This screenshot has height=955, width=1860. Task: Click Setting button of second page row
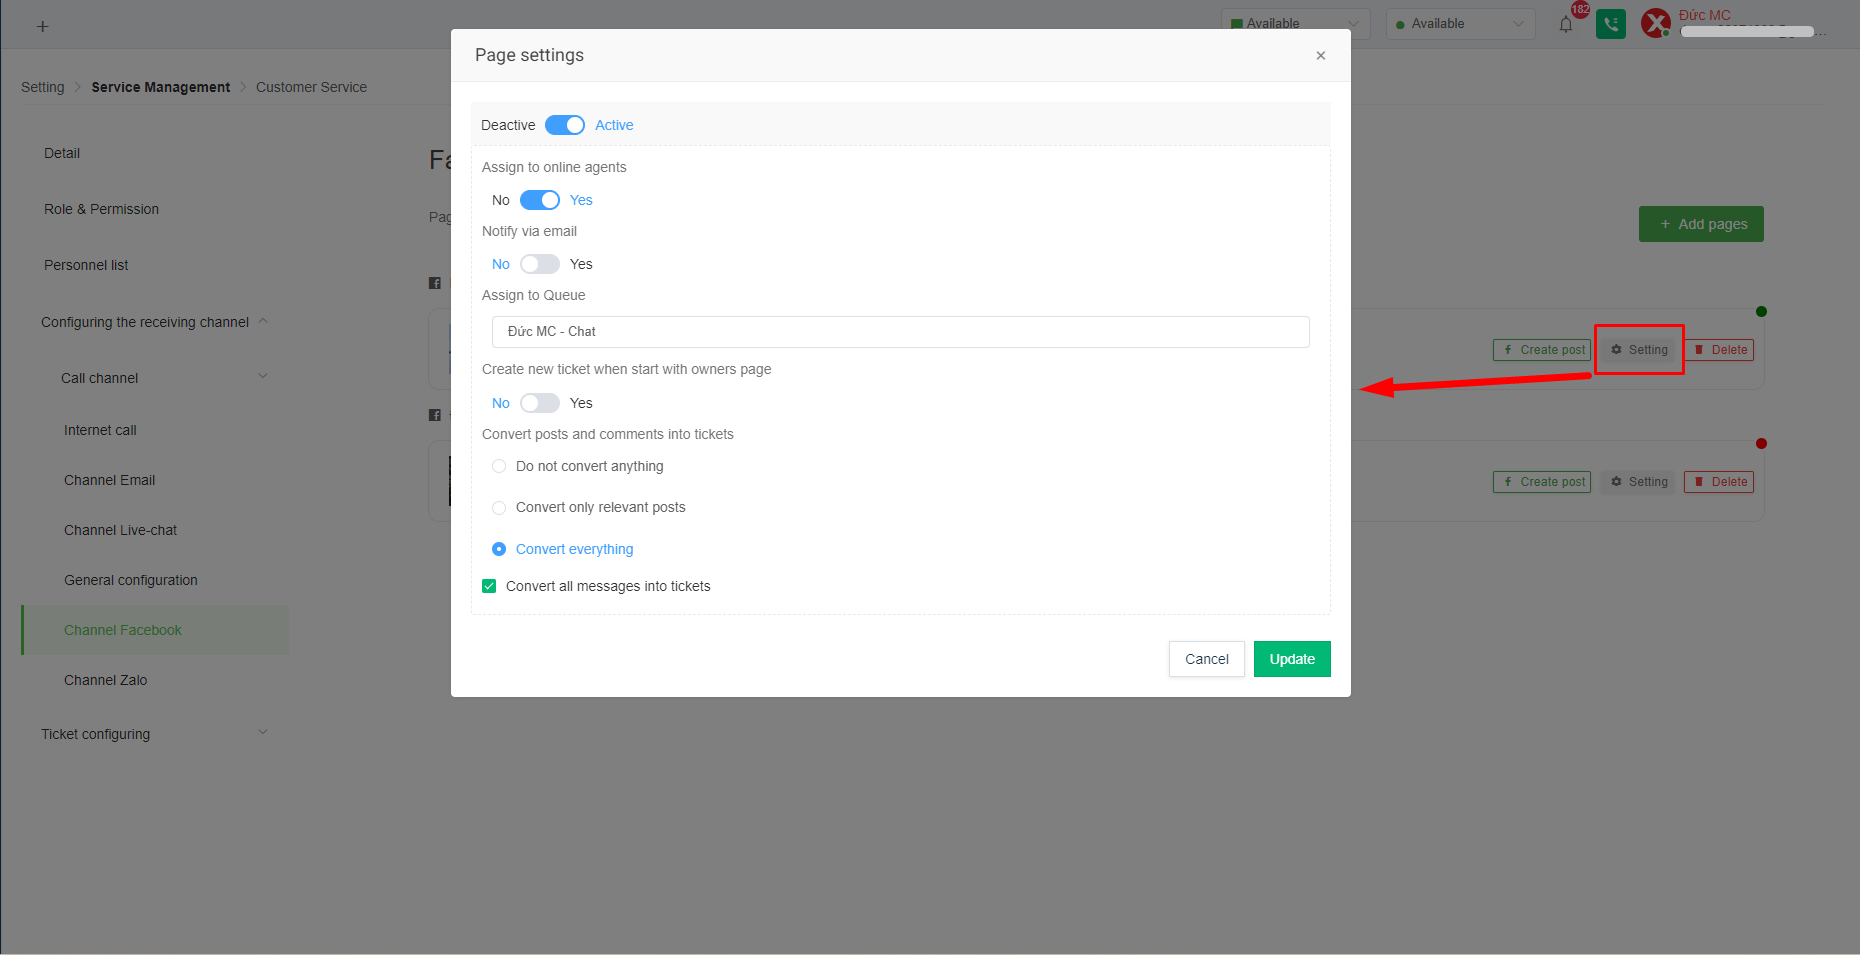[1639, 482]
